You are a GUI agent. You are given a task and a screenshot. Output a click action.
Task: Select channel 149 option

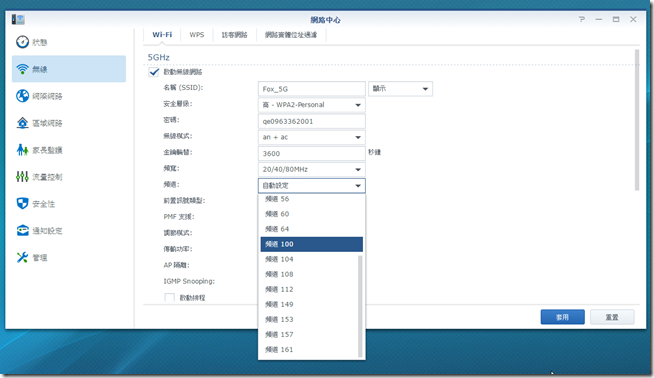pos(309,304)
